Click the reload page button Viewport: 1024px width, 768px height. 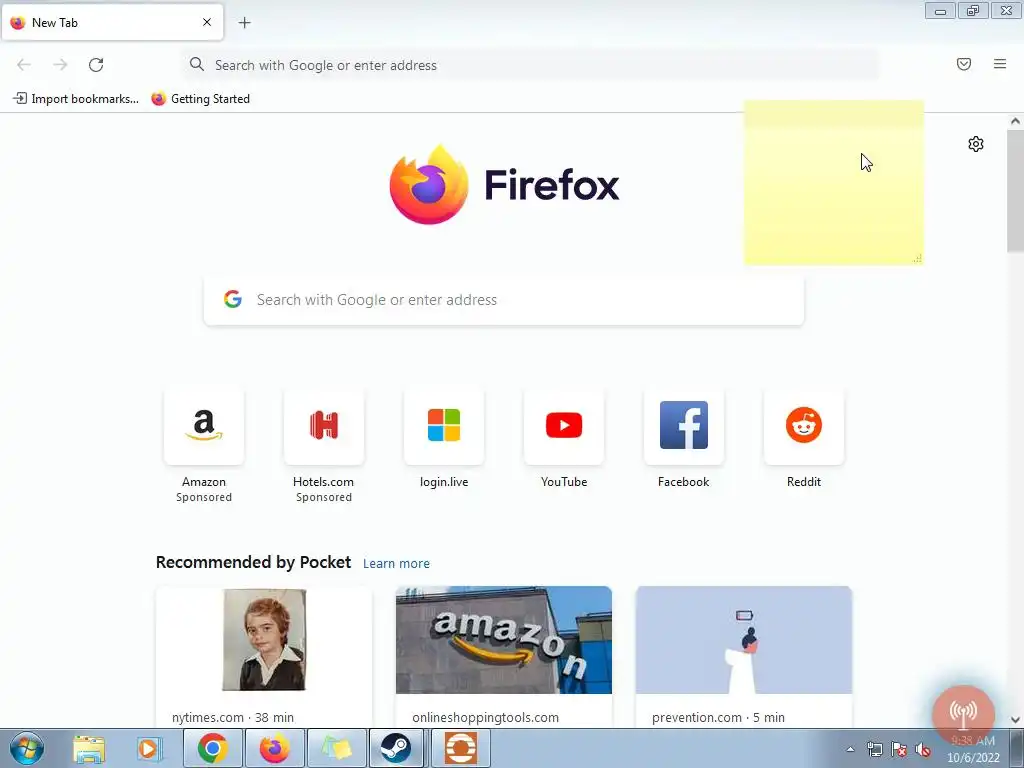96,65
